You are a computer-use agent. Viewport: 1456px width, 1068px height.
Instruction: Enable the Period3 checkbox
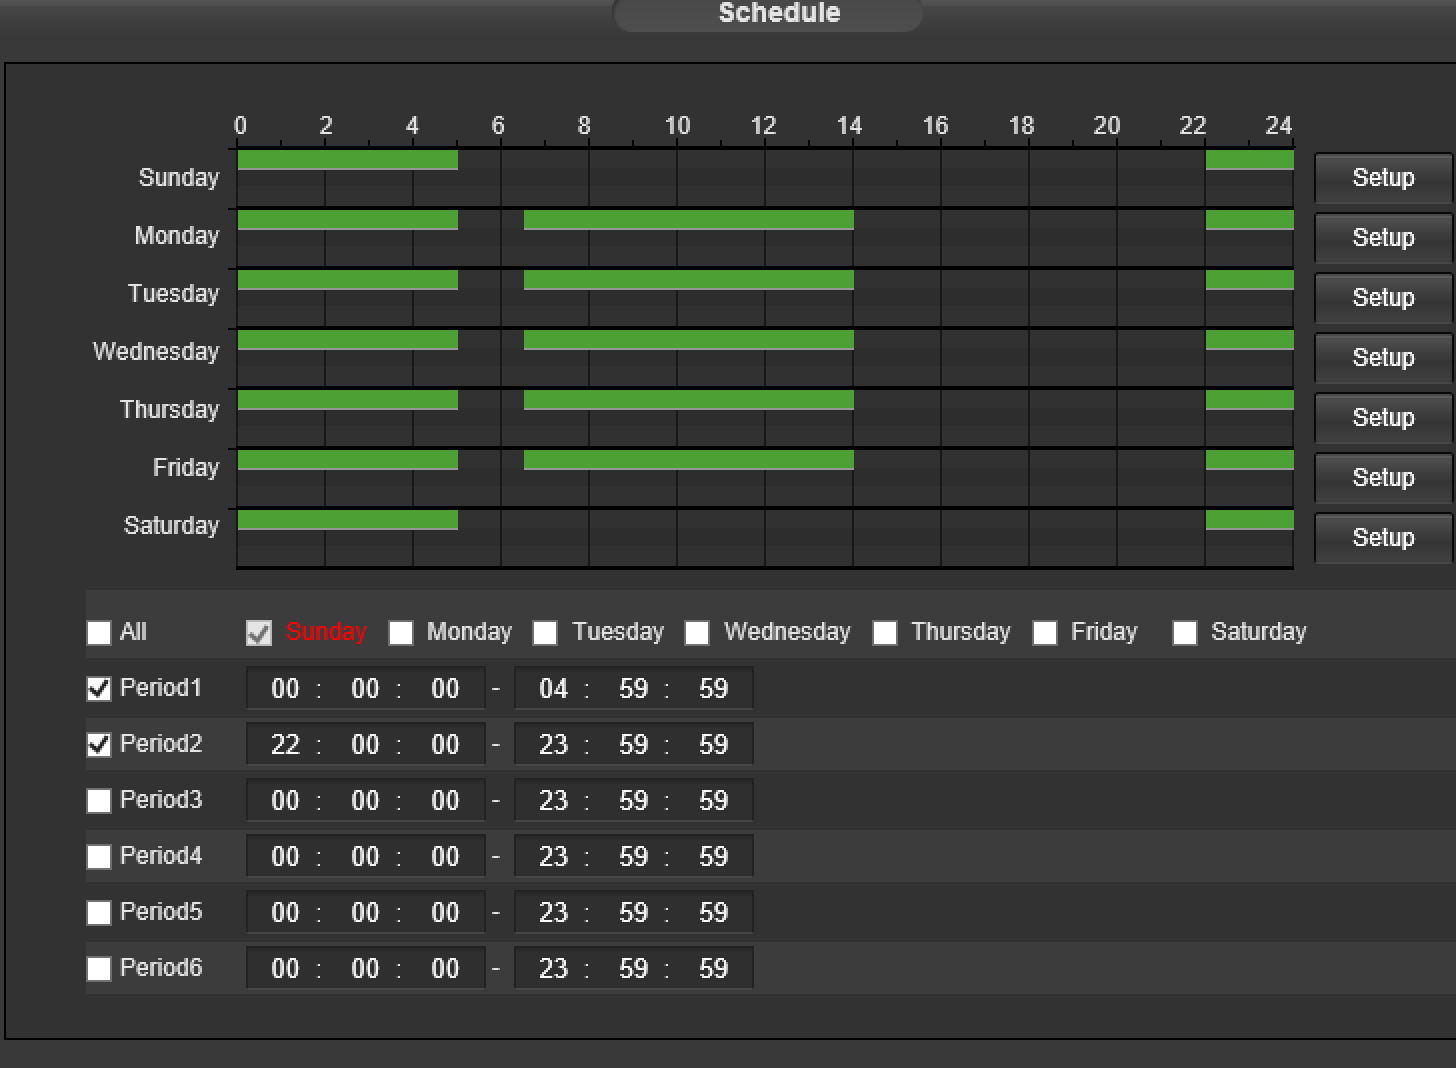click(99, 801)
